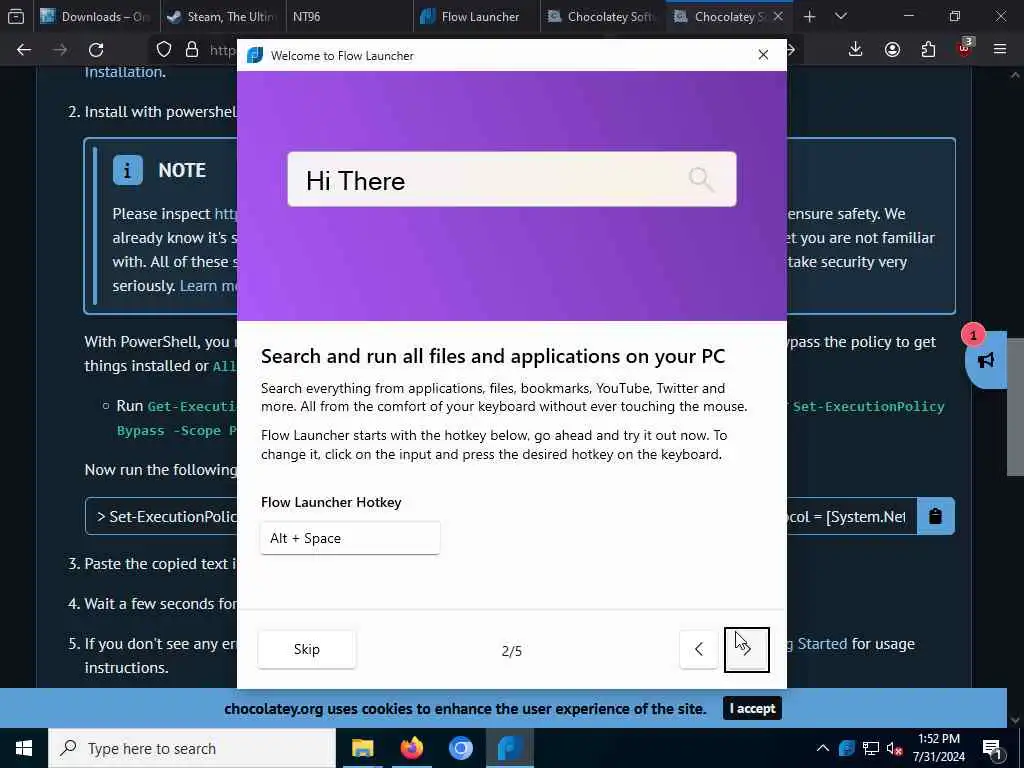Click the Hi There search box
1024x768 pixels.
coord(512,180)
